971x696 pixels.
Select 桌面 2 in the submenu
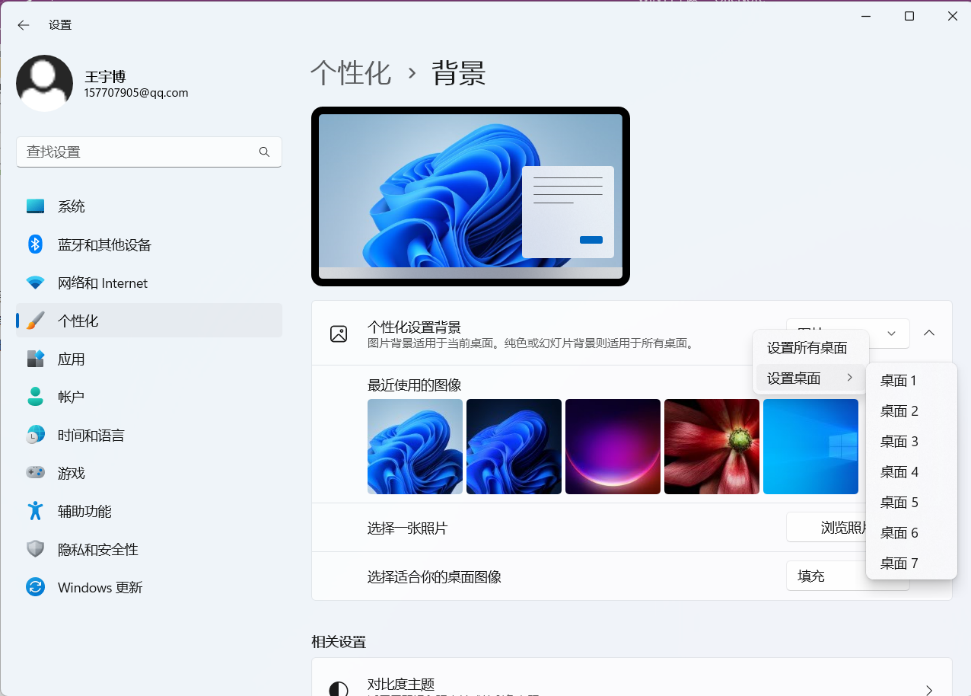pyautogui.click(x=912, y=411)
